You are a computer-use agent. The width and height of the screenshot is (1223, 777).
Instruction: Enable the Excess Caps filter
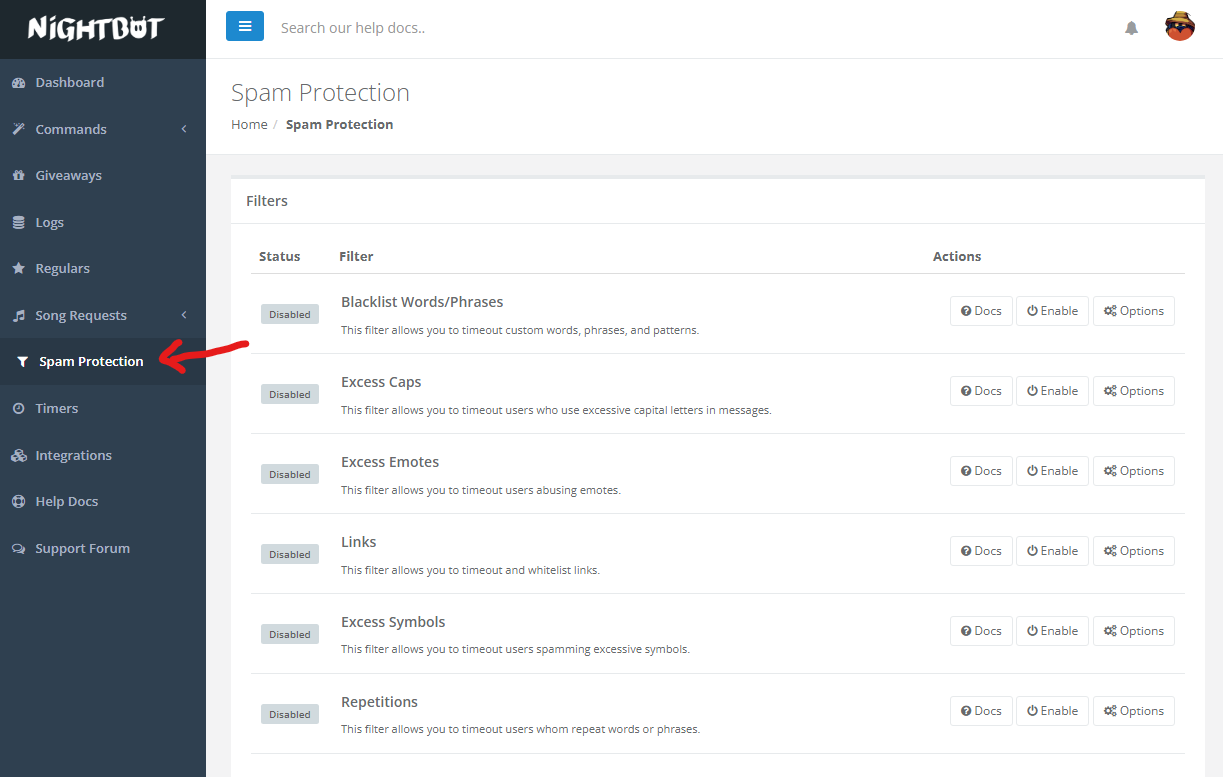coord(1052,391)
